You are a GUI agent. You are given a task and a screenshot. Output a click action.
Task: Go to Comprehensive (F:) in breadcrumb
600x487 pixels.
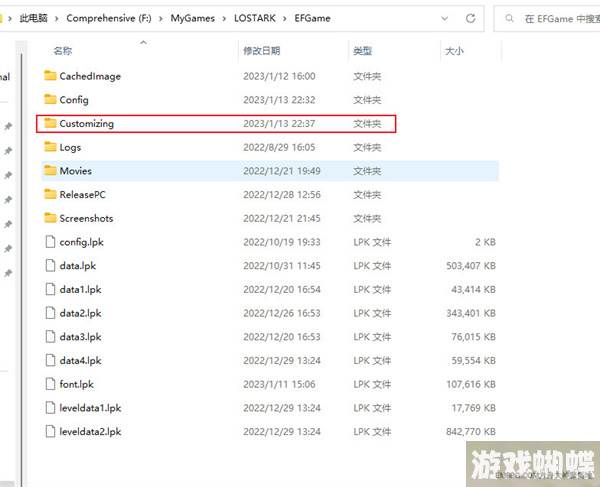[x=109, y=18]
